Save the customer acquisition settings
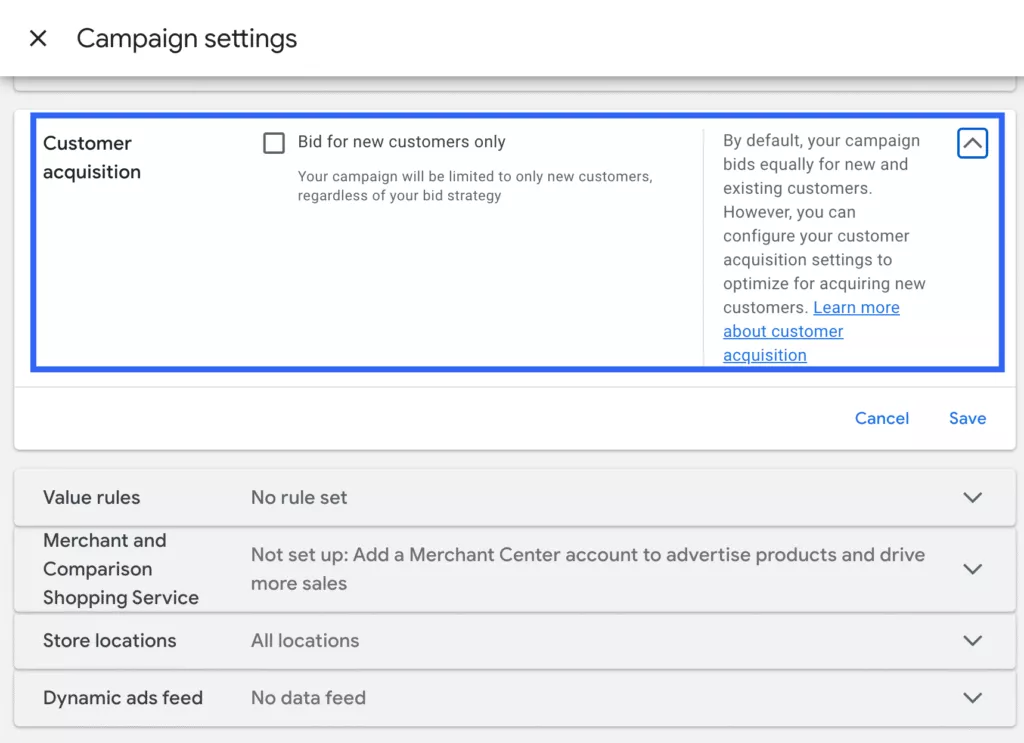The height and width of the screenshot is (743, 1024). coord(967,419)
